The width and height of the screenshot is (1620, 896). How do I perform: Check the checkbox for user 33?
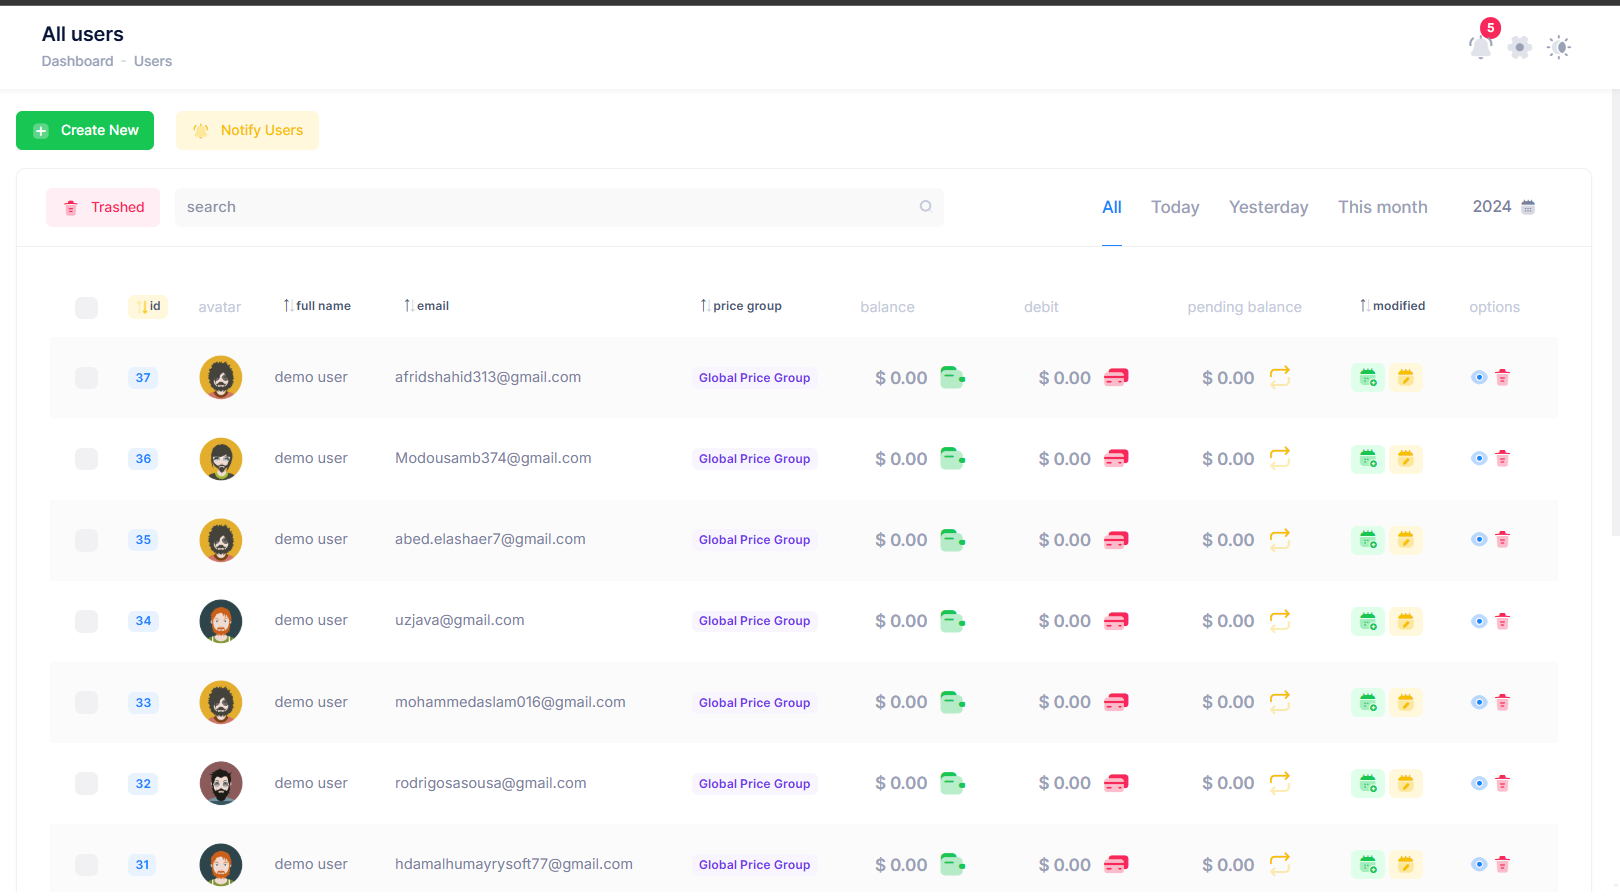pos(86,702)
